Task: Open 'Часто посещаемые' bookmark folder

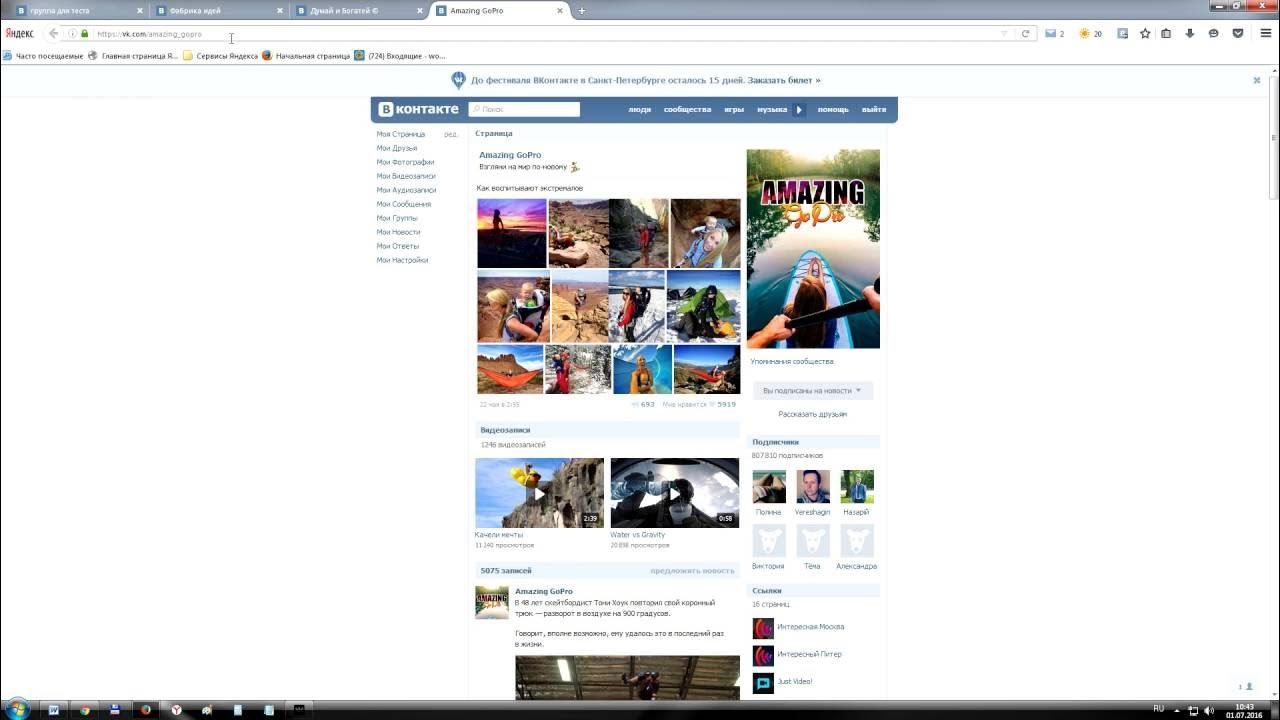Action: [43, 56]
